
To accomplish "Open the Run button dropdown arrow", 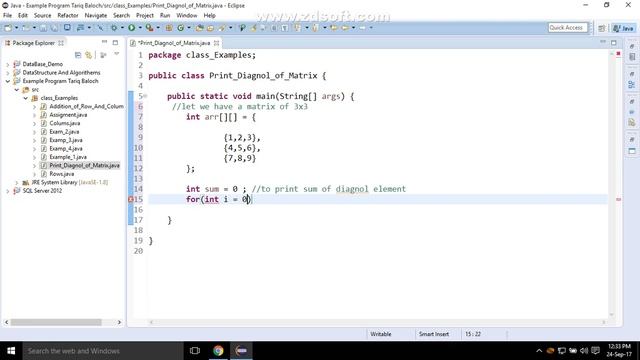I will coord(140,28).
